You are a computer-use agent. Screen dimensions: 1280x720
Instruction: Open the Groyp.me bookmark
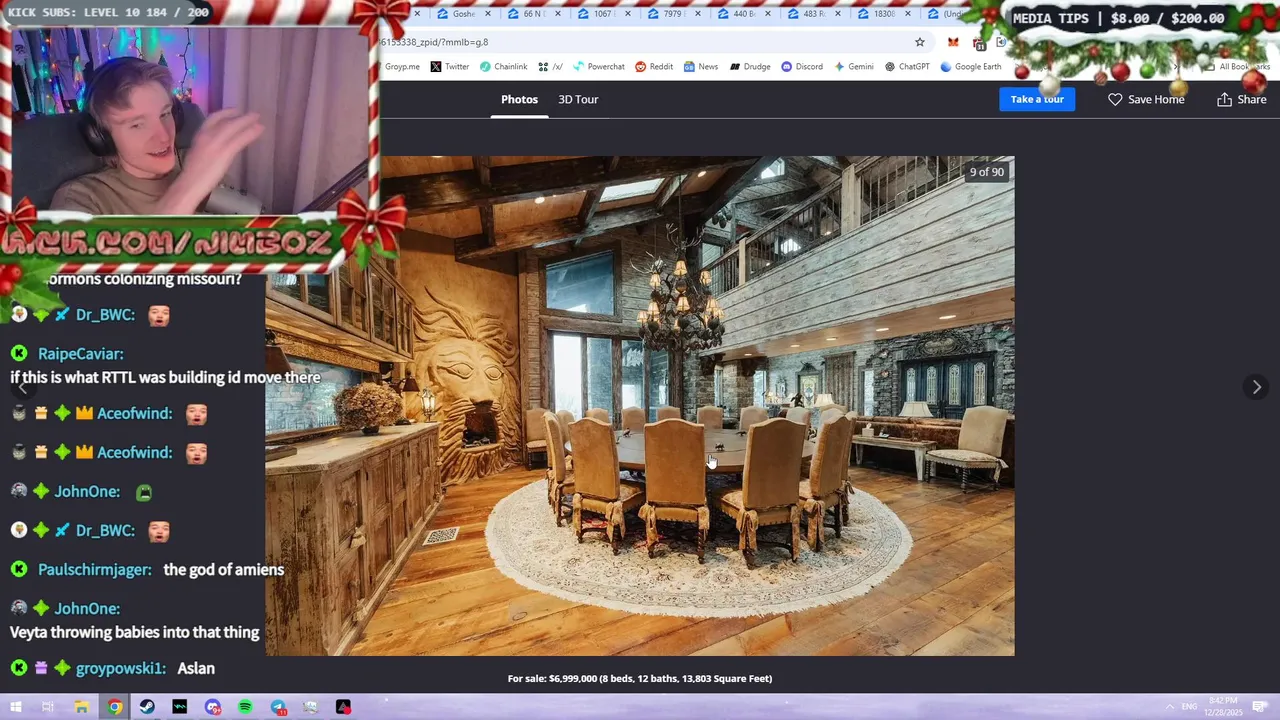pos(402,67)
